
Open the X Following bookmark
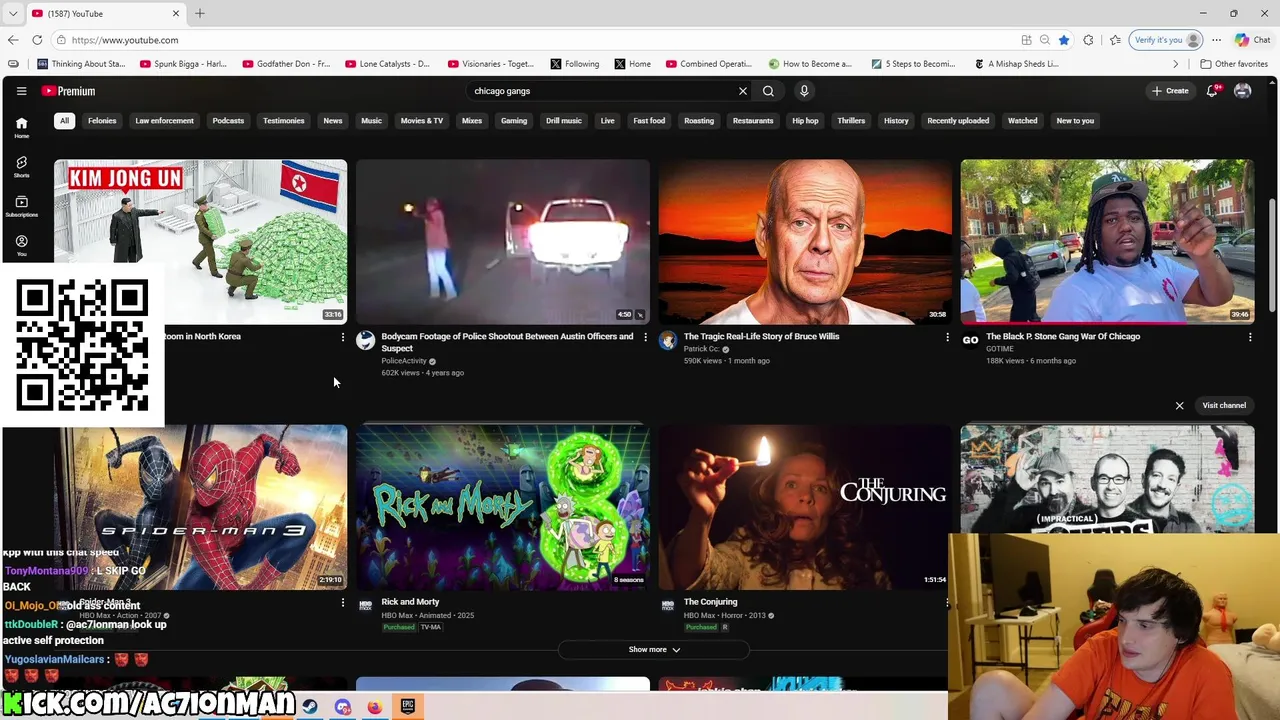pyautogui.click(x=575, y=64)
